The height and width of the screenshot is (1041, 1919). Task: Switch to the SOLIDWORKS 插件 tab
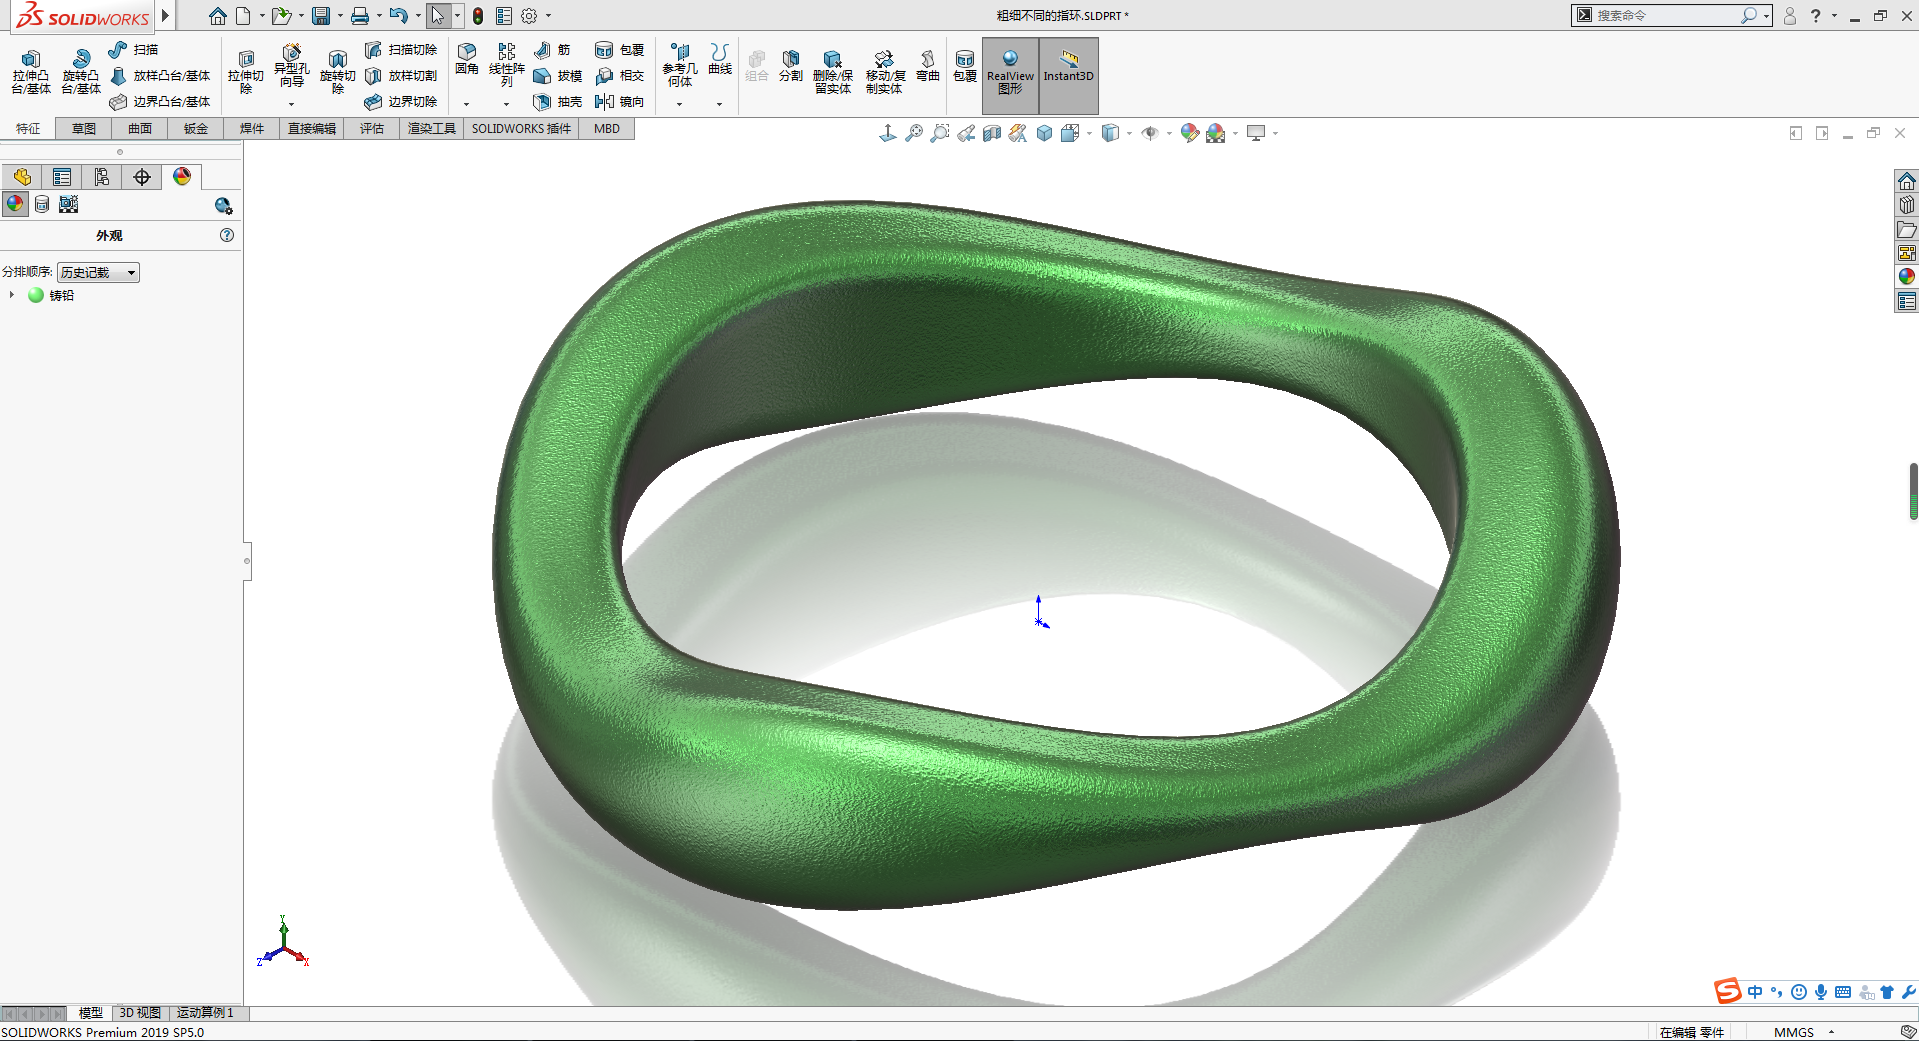521,129
